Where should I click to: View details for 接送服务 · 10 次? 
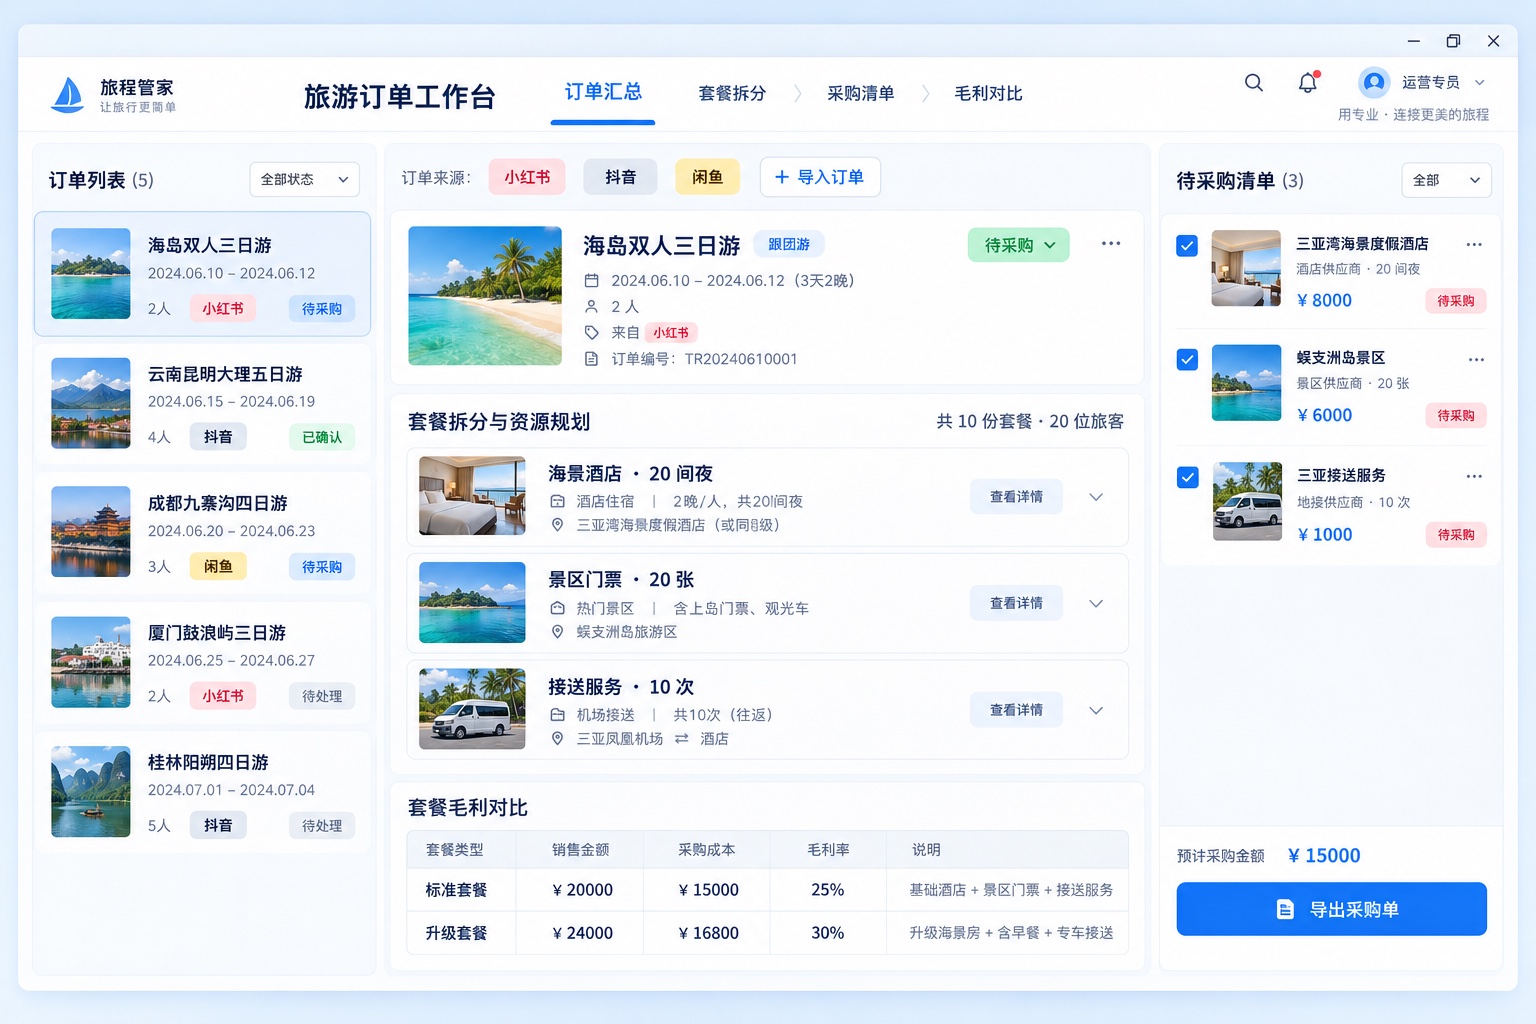(x=1016, y=710)
